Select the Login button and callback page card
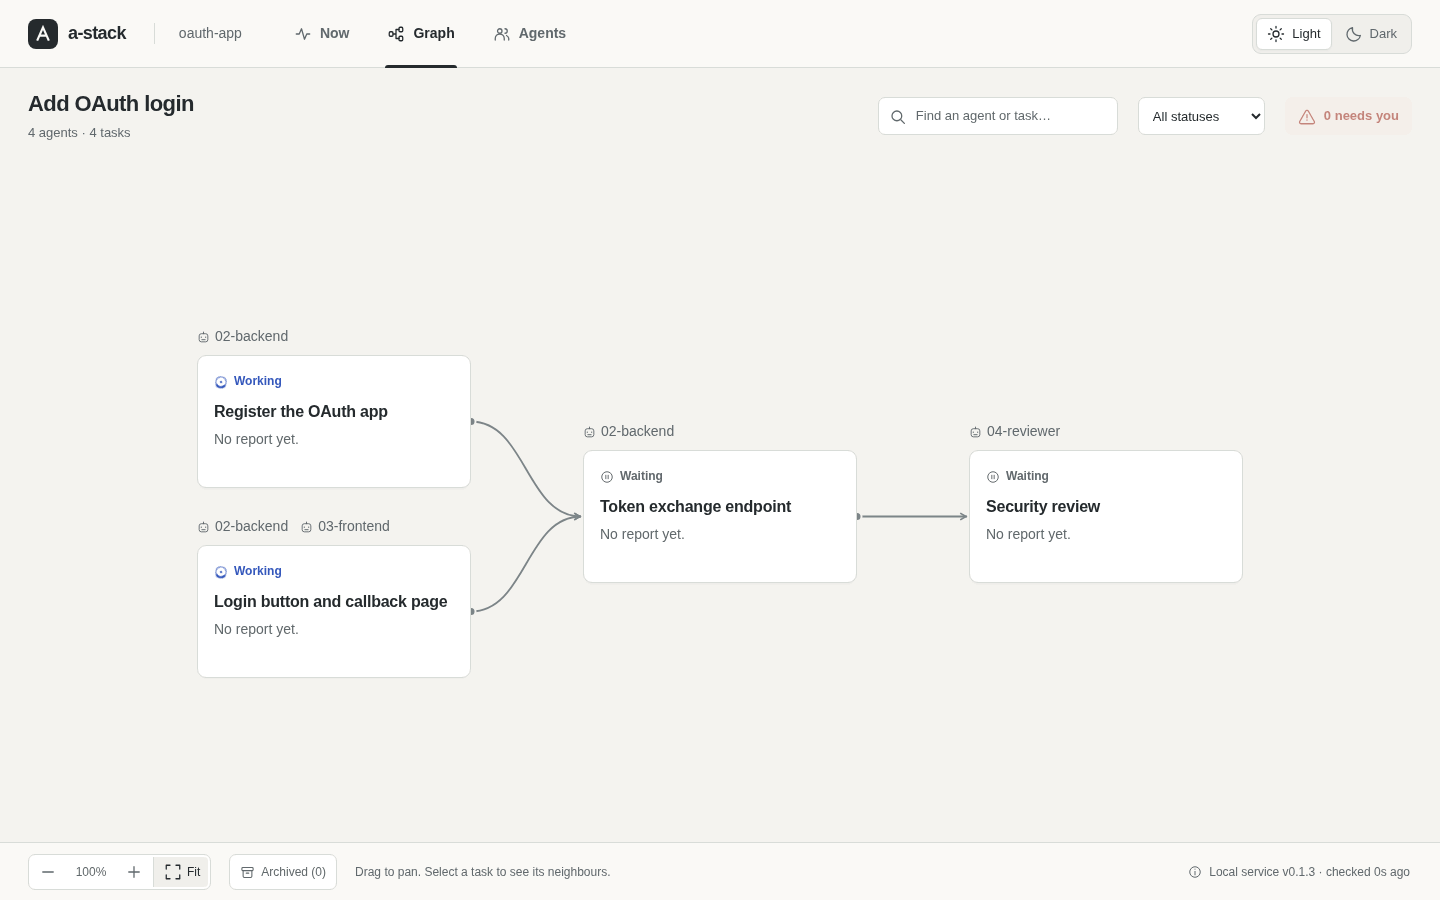Viewport: 1440px width, 900px height. (x=334, y=611)
